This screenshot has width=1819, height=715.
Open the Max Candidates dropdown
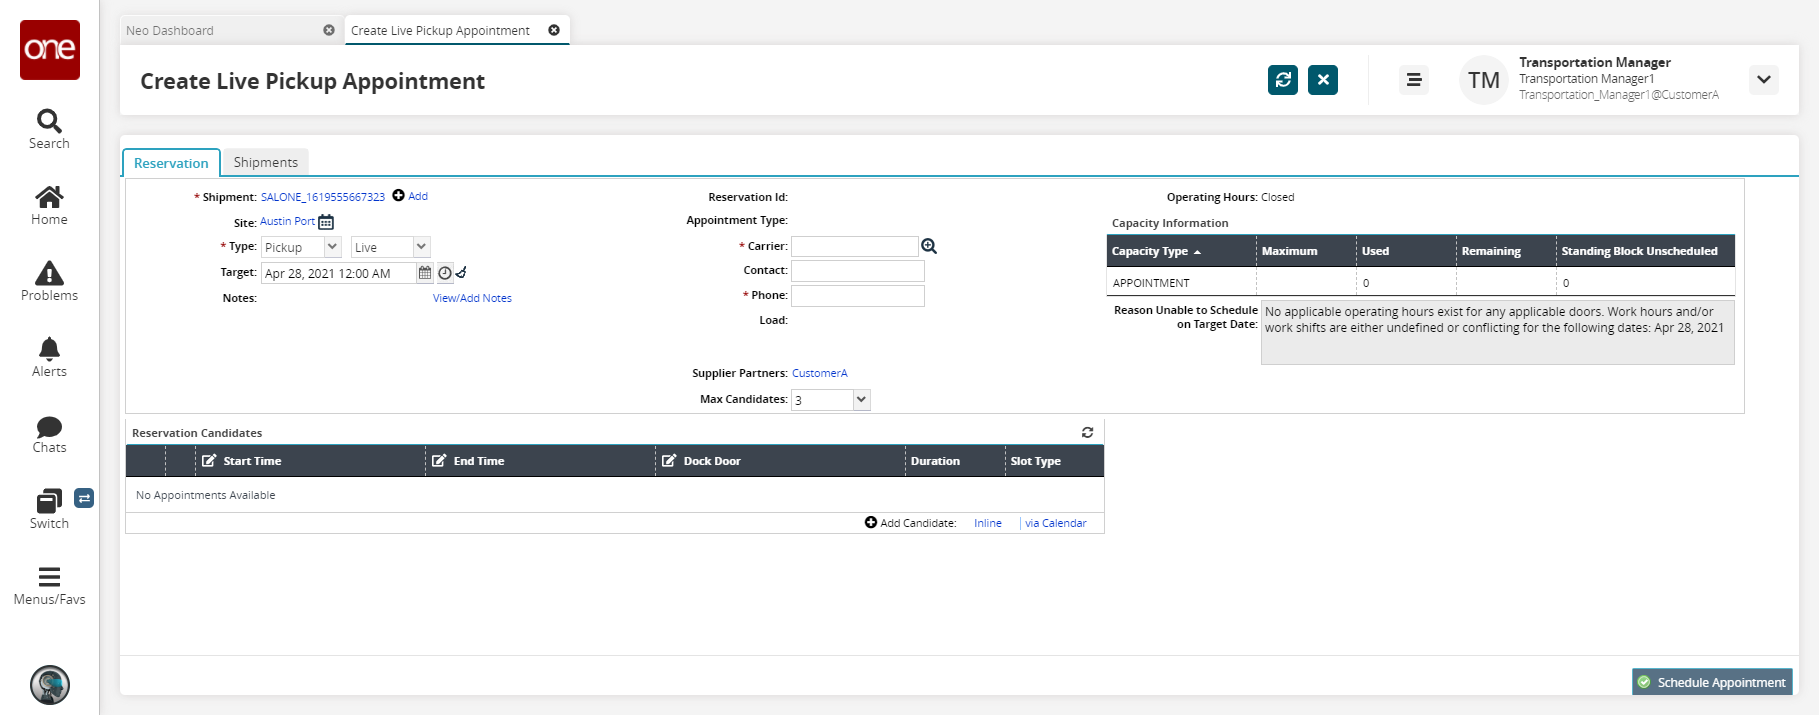861,400
